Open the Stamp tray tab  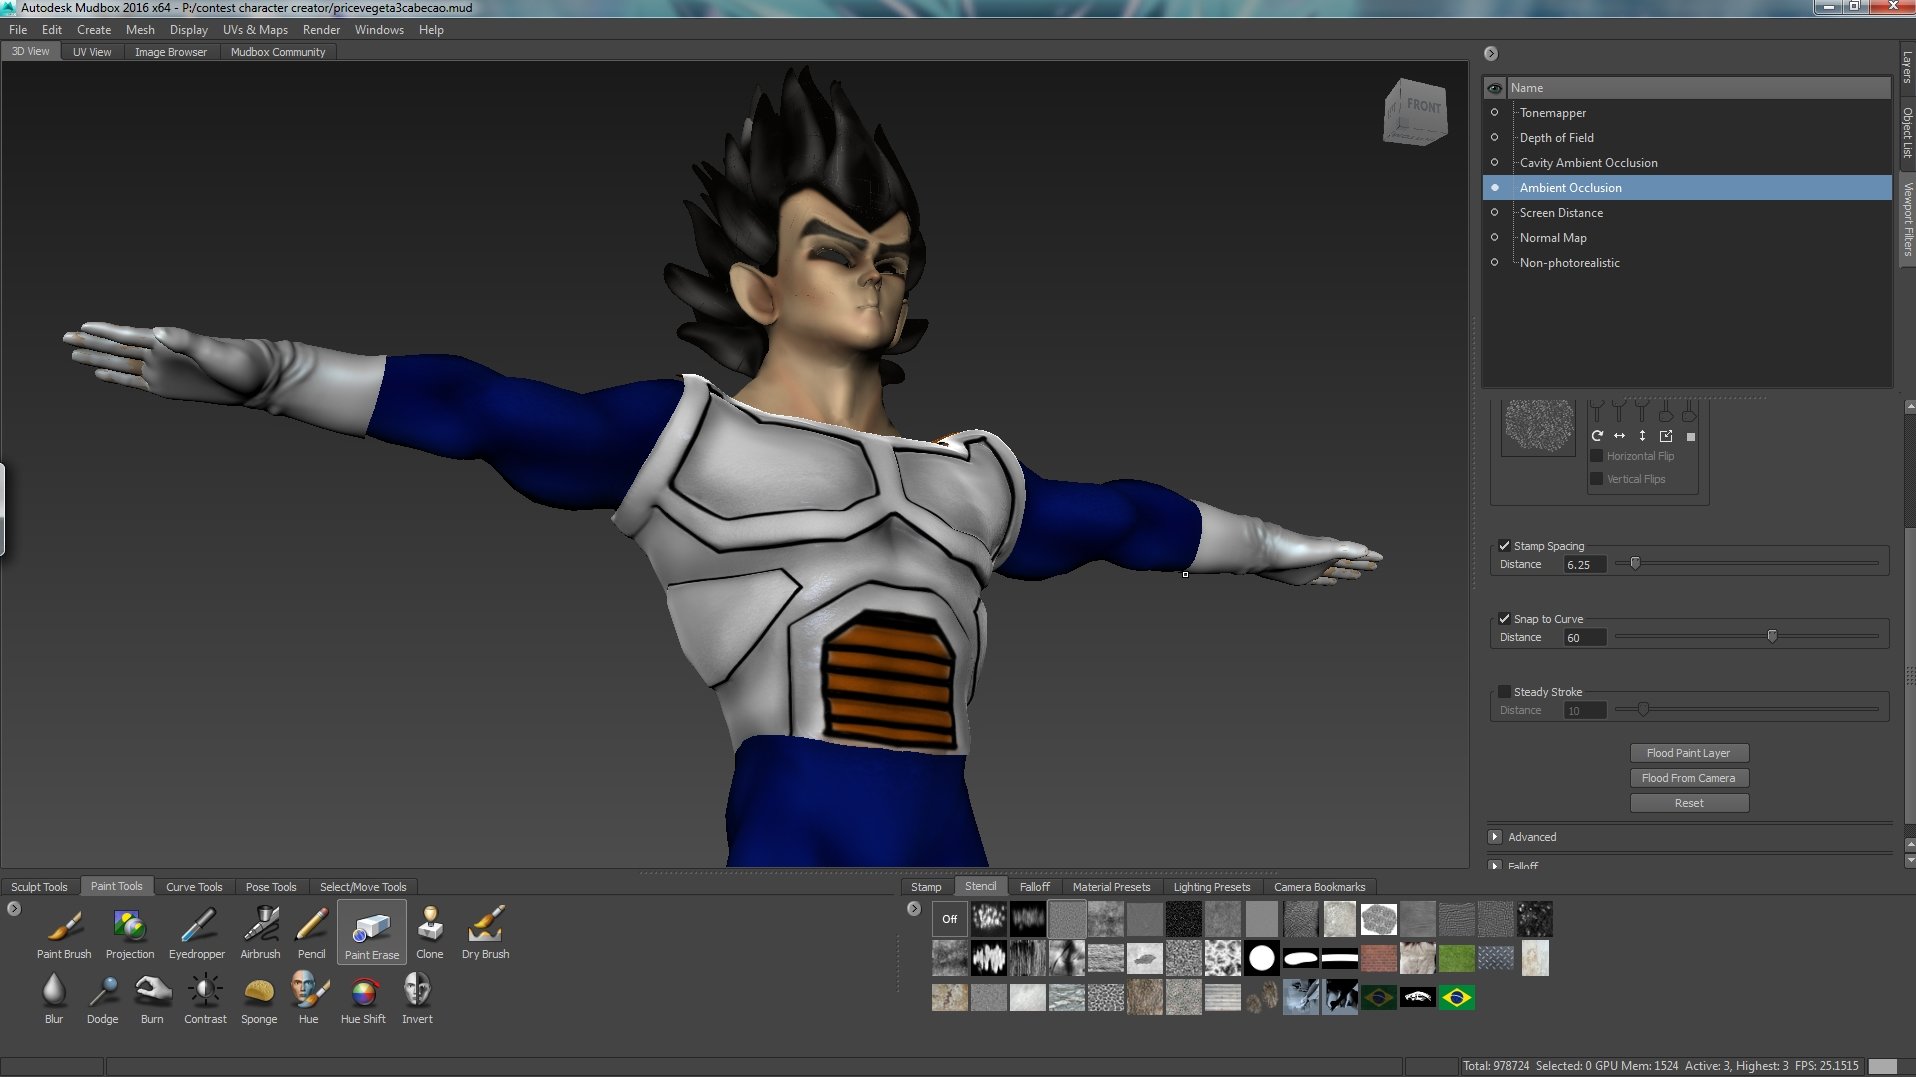coord(926,887)
